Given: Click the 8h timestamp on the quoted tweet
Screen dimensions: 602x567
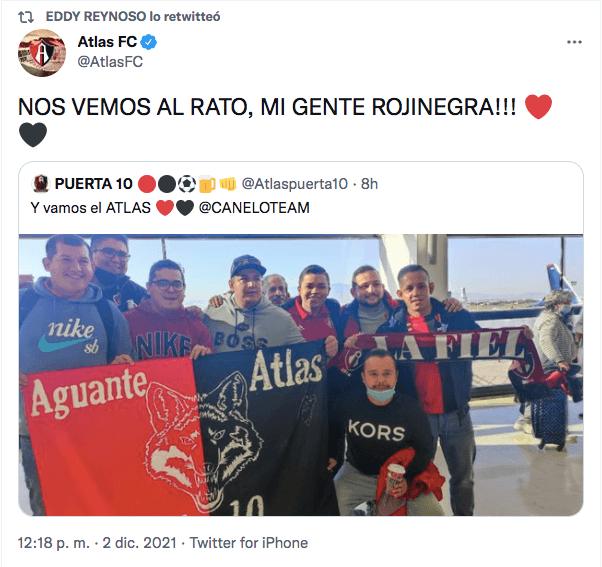Looking at the screenshot, I should [x=369, y=184].
